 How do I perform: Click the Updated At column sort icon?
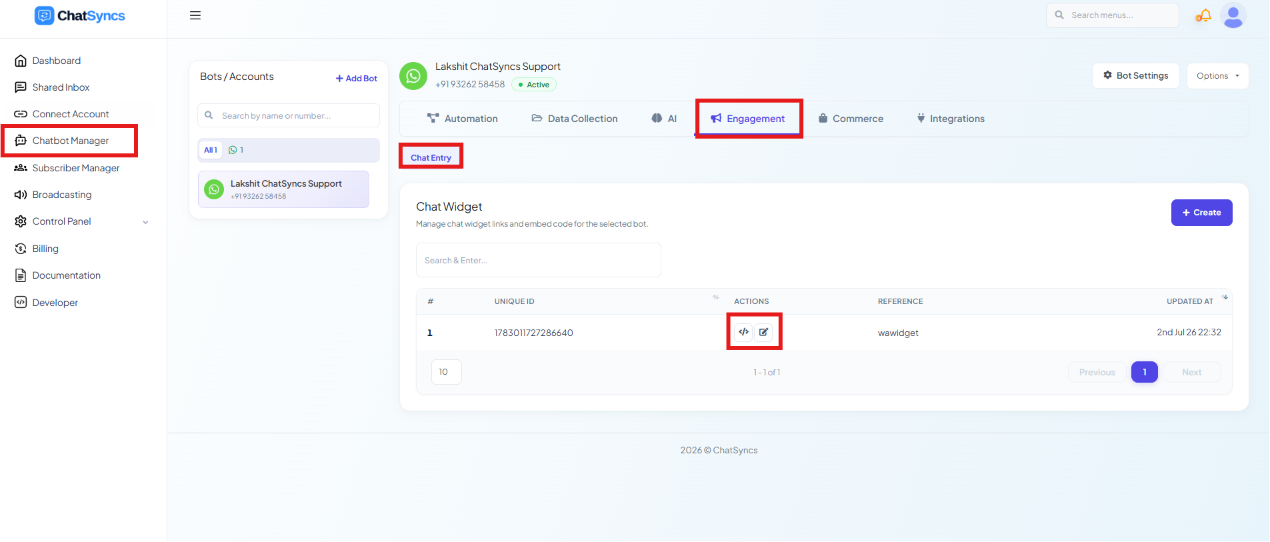(1225, 297)
